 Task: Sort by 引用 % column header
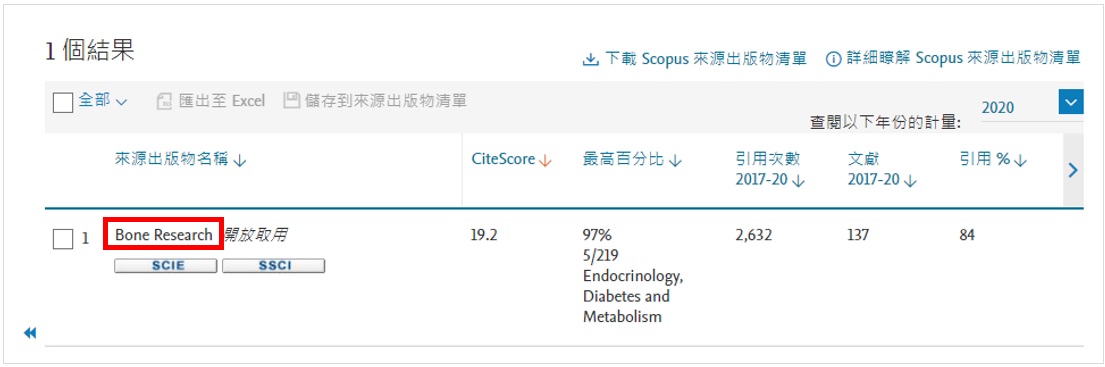pyautogui.click(x=994, y=160)
